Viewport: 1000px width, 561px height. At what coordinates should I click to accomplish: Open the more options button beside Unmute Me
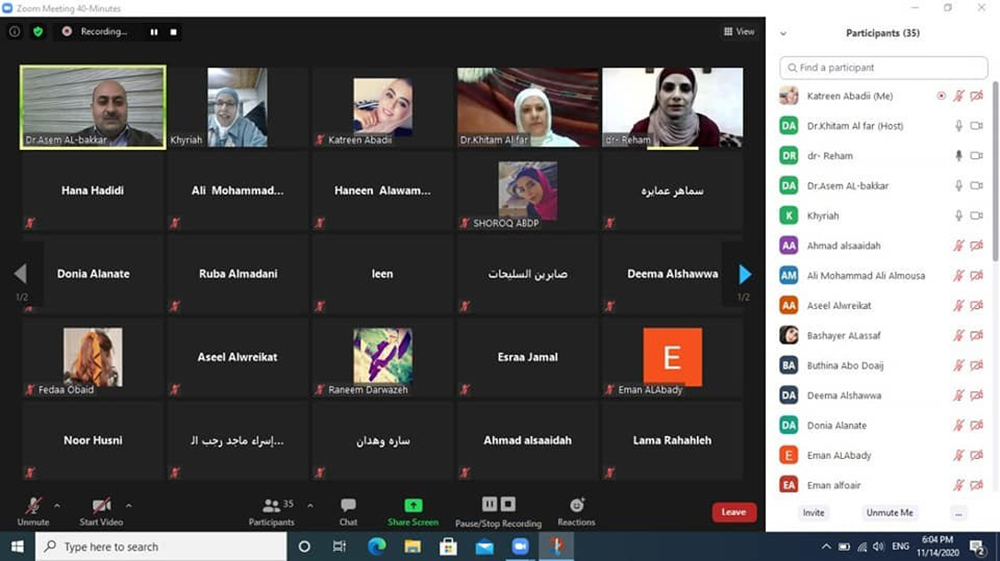click(958, 513)
